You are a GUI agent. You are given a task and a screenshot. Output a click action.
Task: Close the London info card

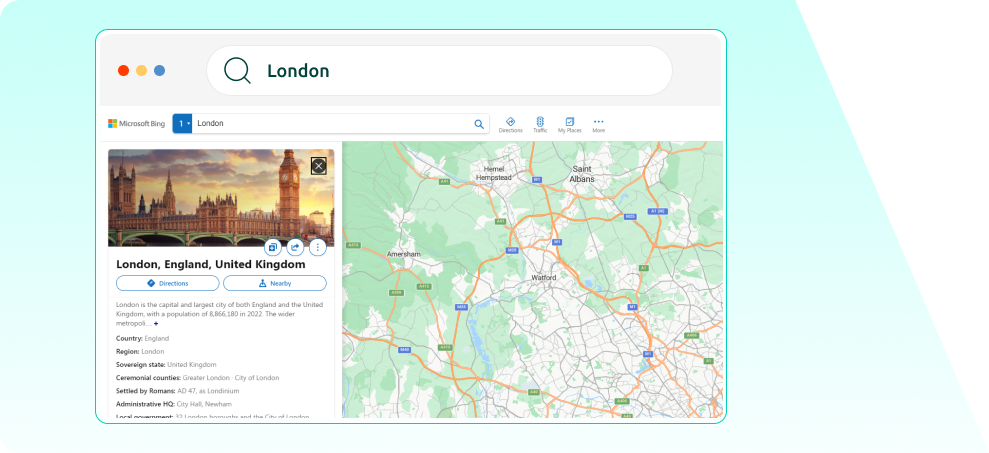[319, 166]
